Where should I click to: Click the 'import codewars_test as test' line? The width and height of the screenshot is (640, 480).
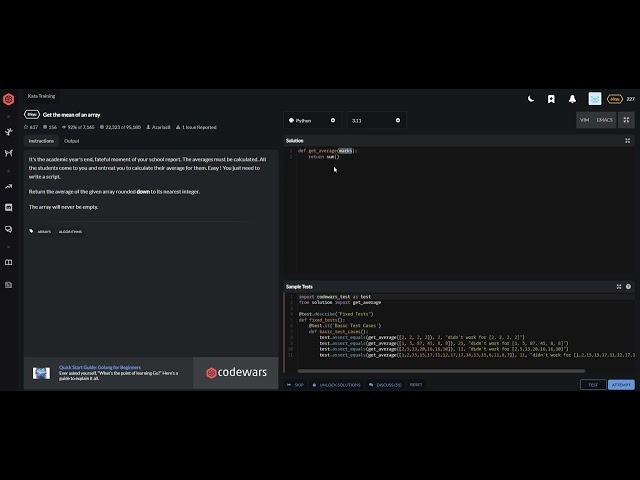(x=335, y=297)
